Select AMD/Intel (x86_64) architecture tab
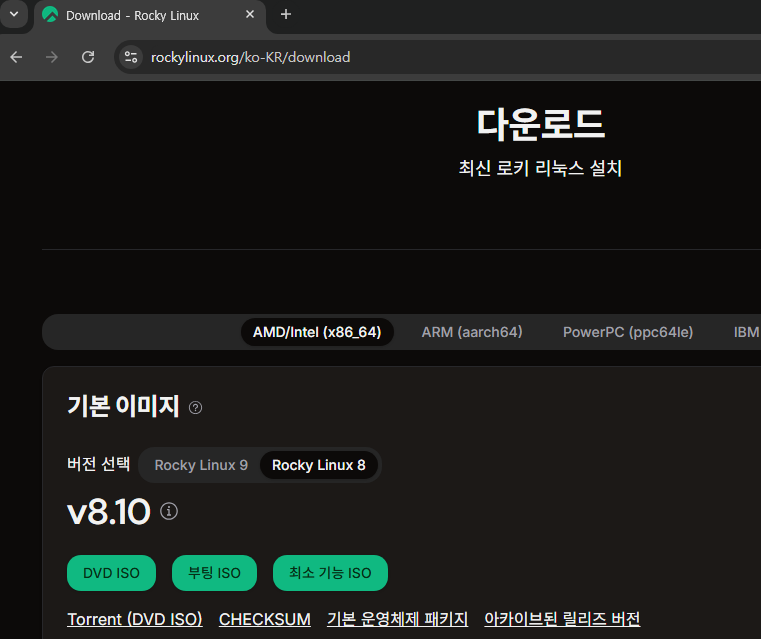Viewport: 761px width, 639px height. click(317, 332)
